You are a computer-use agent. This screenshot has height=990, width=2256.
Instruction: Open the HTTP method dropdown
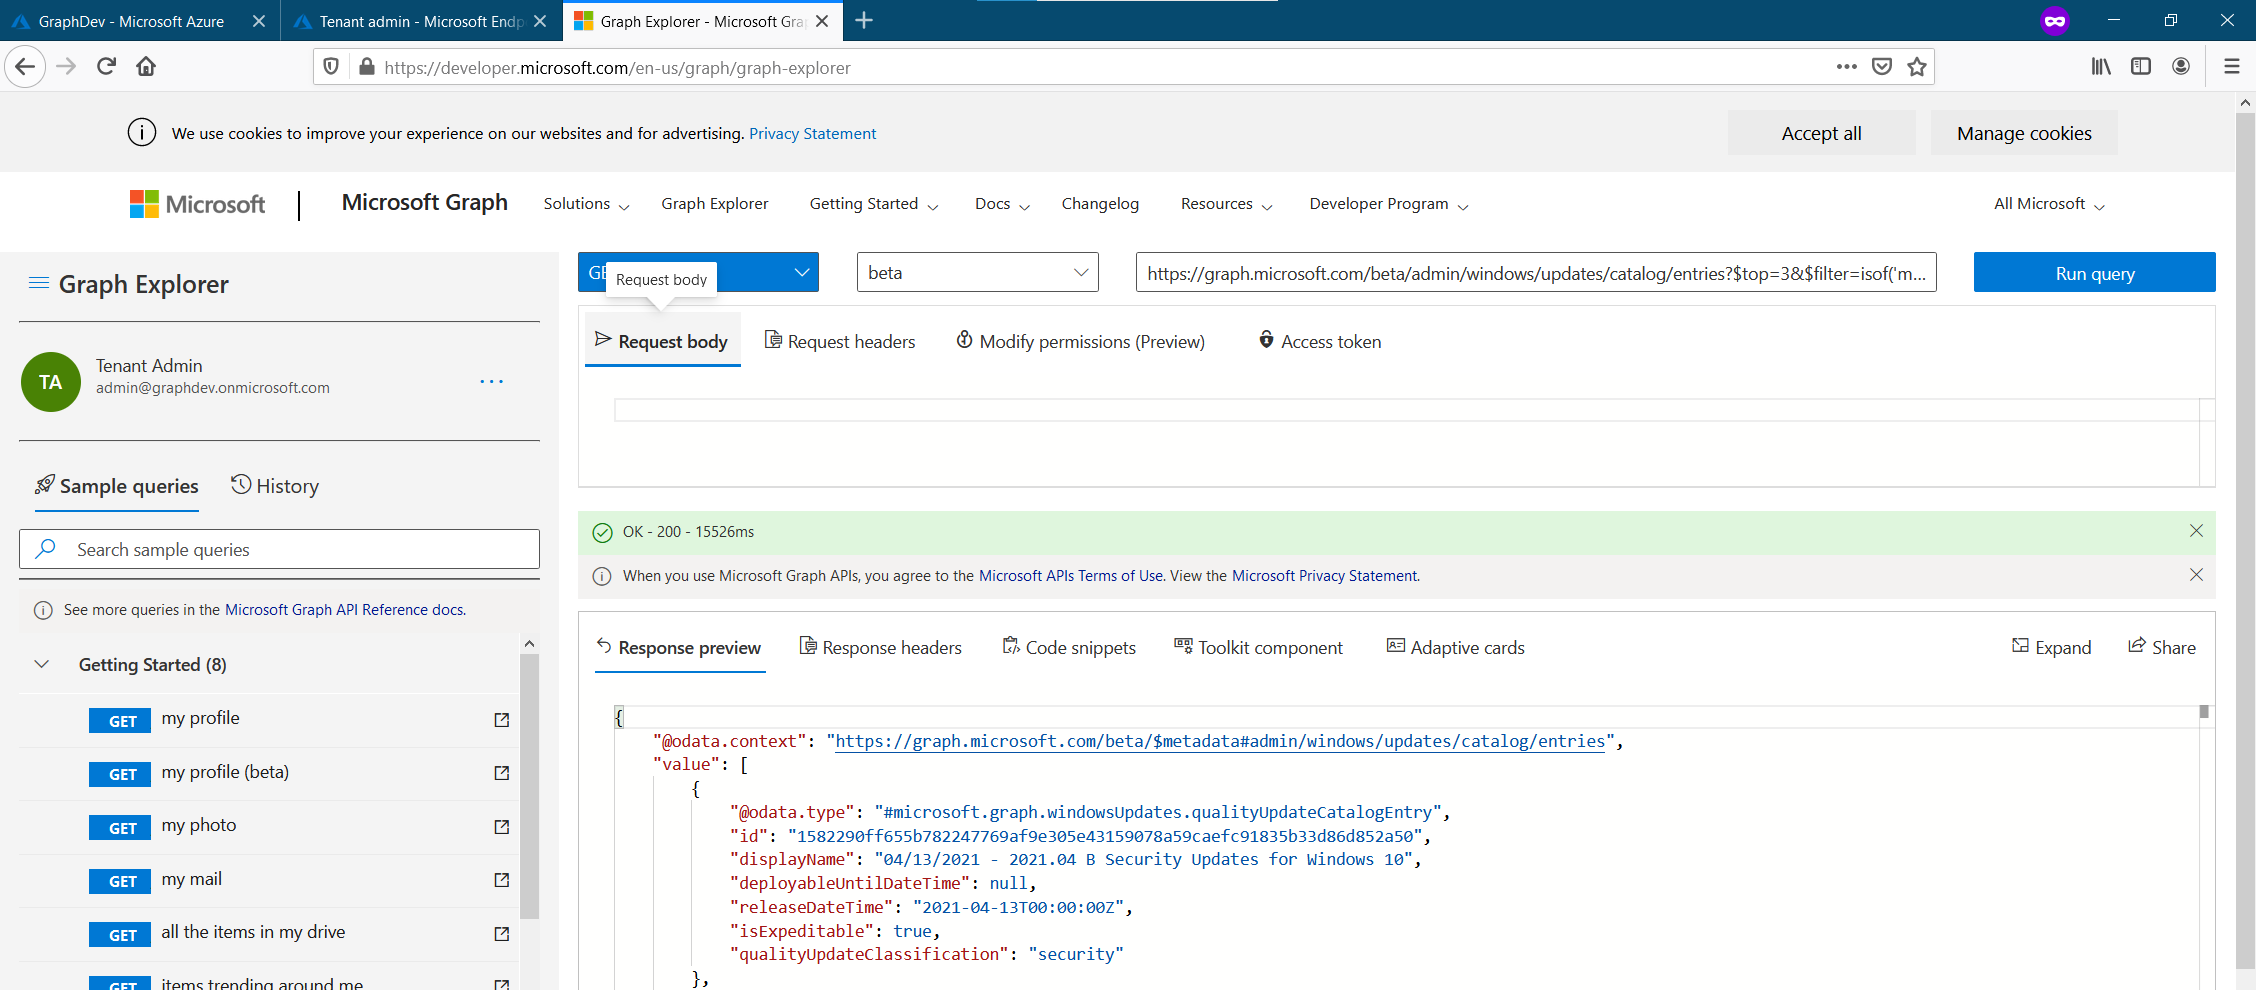pyautogui.click(x=800, y=271)
